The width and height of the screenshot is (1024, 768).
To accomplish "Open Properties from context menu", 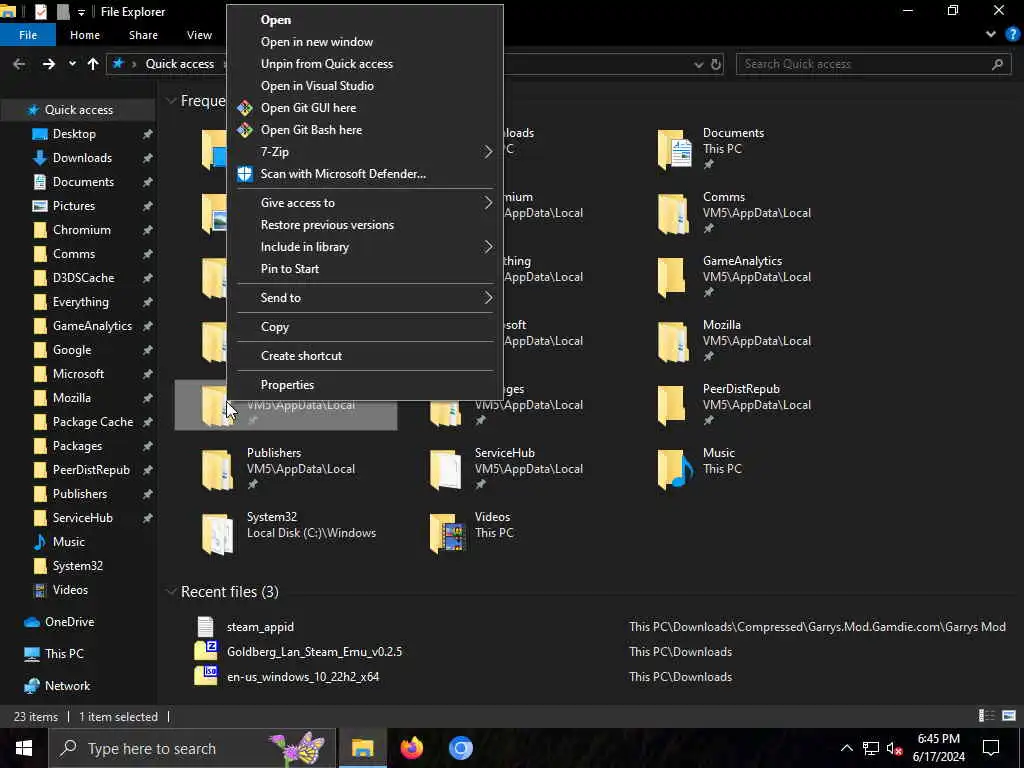I will 287,385.
